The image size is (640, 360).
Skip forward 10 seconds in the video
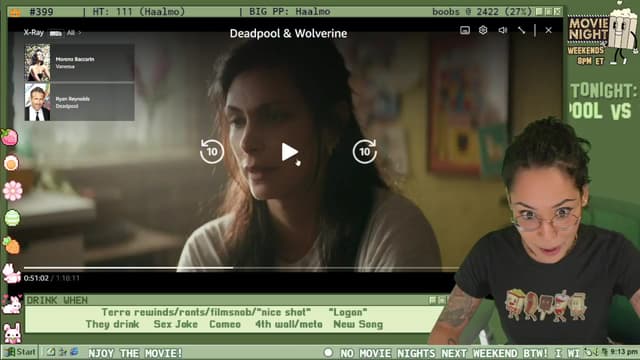[364, 151]
